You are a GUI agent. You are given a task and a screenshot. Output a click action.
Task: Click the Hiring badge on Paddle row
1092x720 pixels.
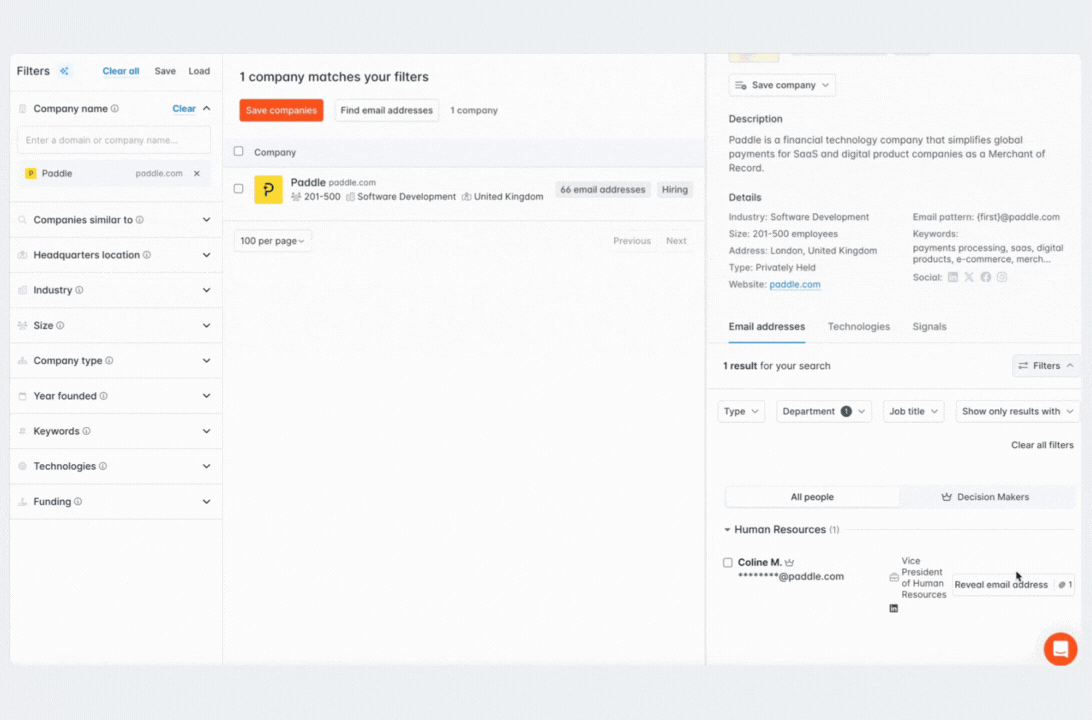click(674, 189)
